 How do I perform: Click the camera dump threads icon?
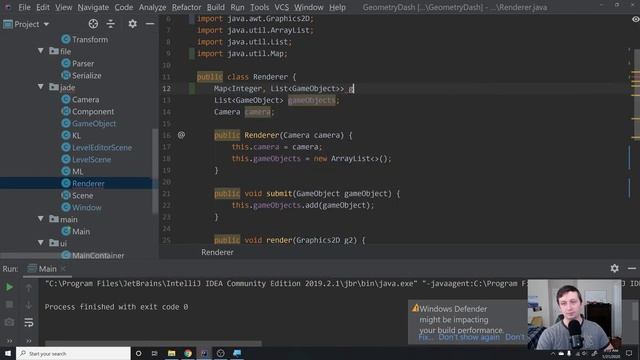coord(9,322)
